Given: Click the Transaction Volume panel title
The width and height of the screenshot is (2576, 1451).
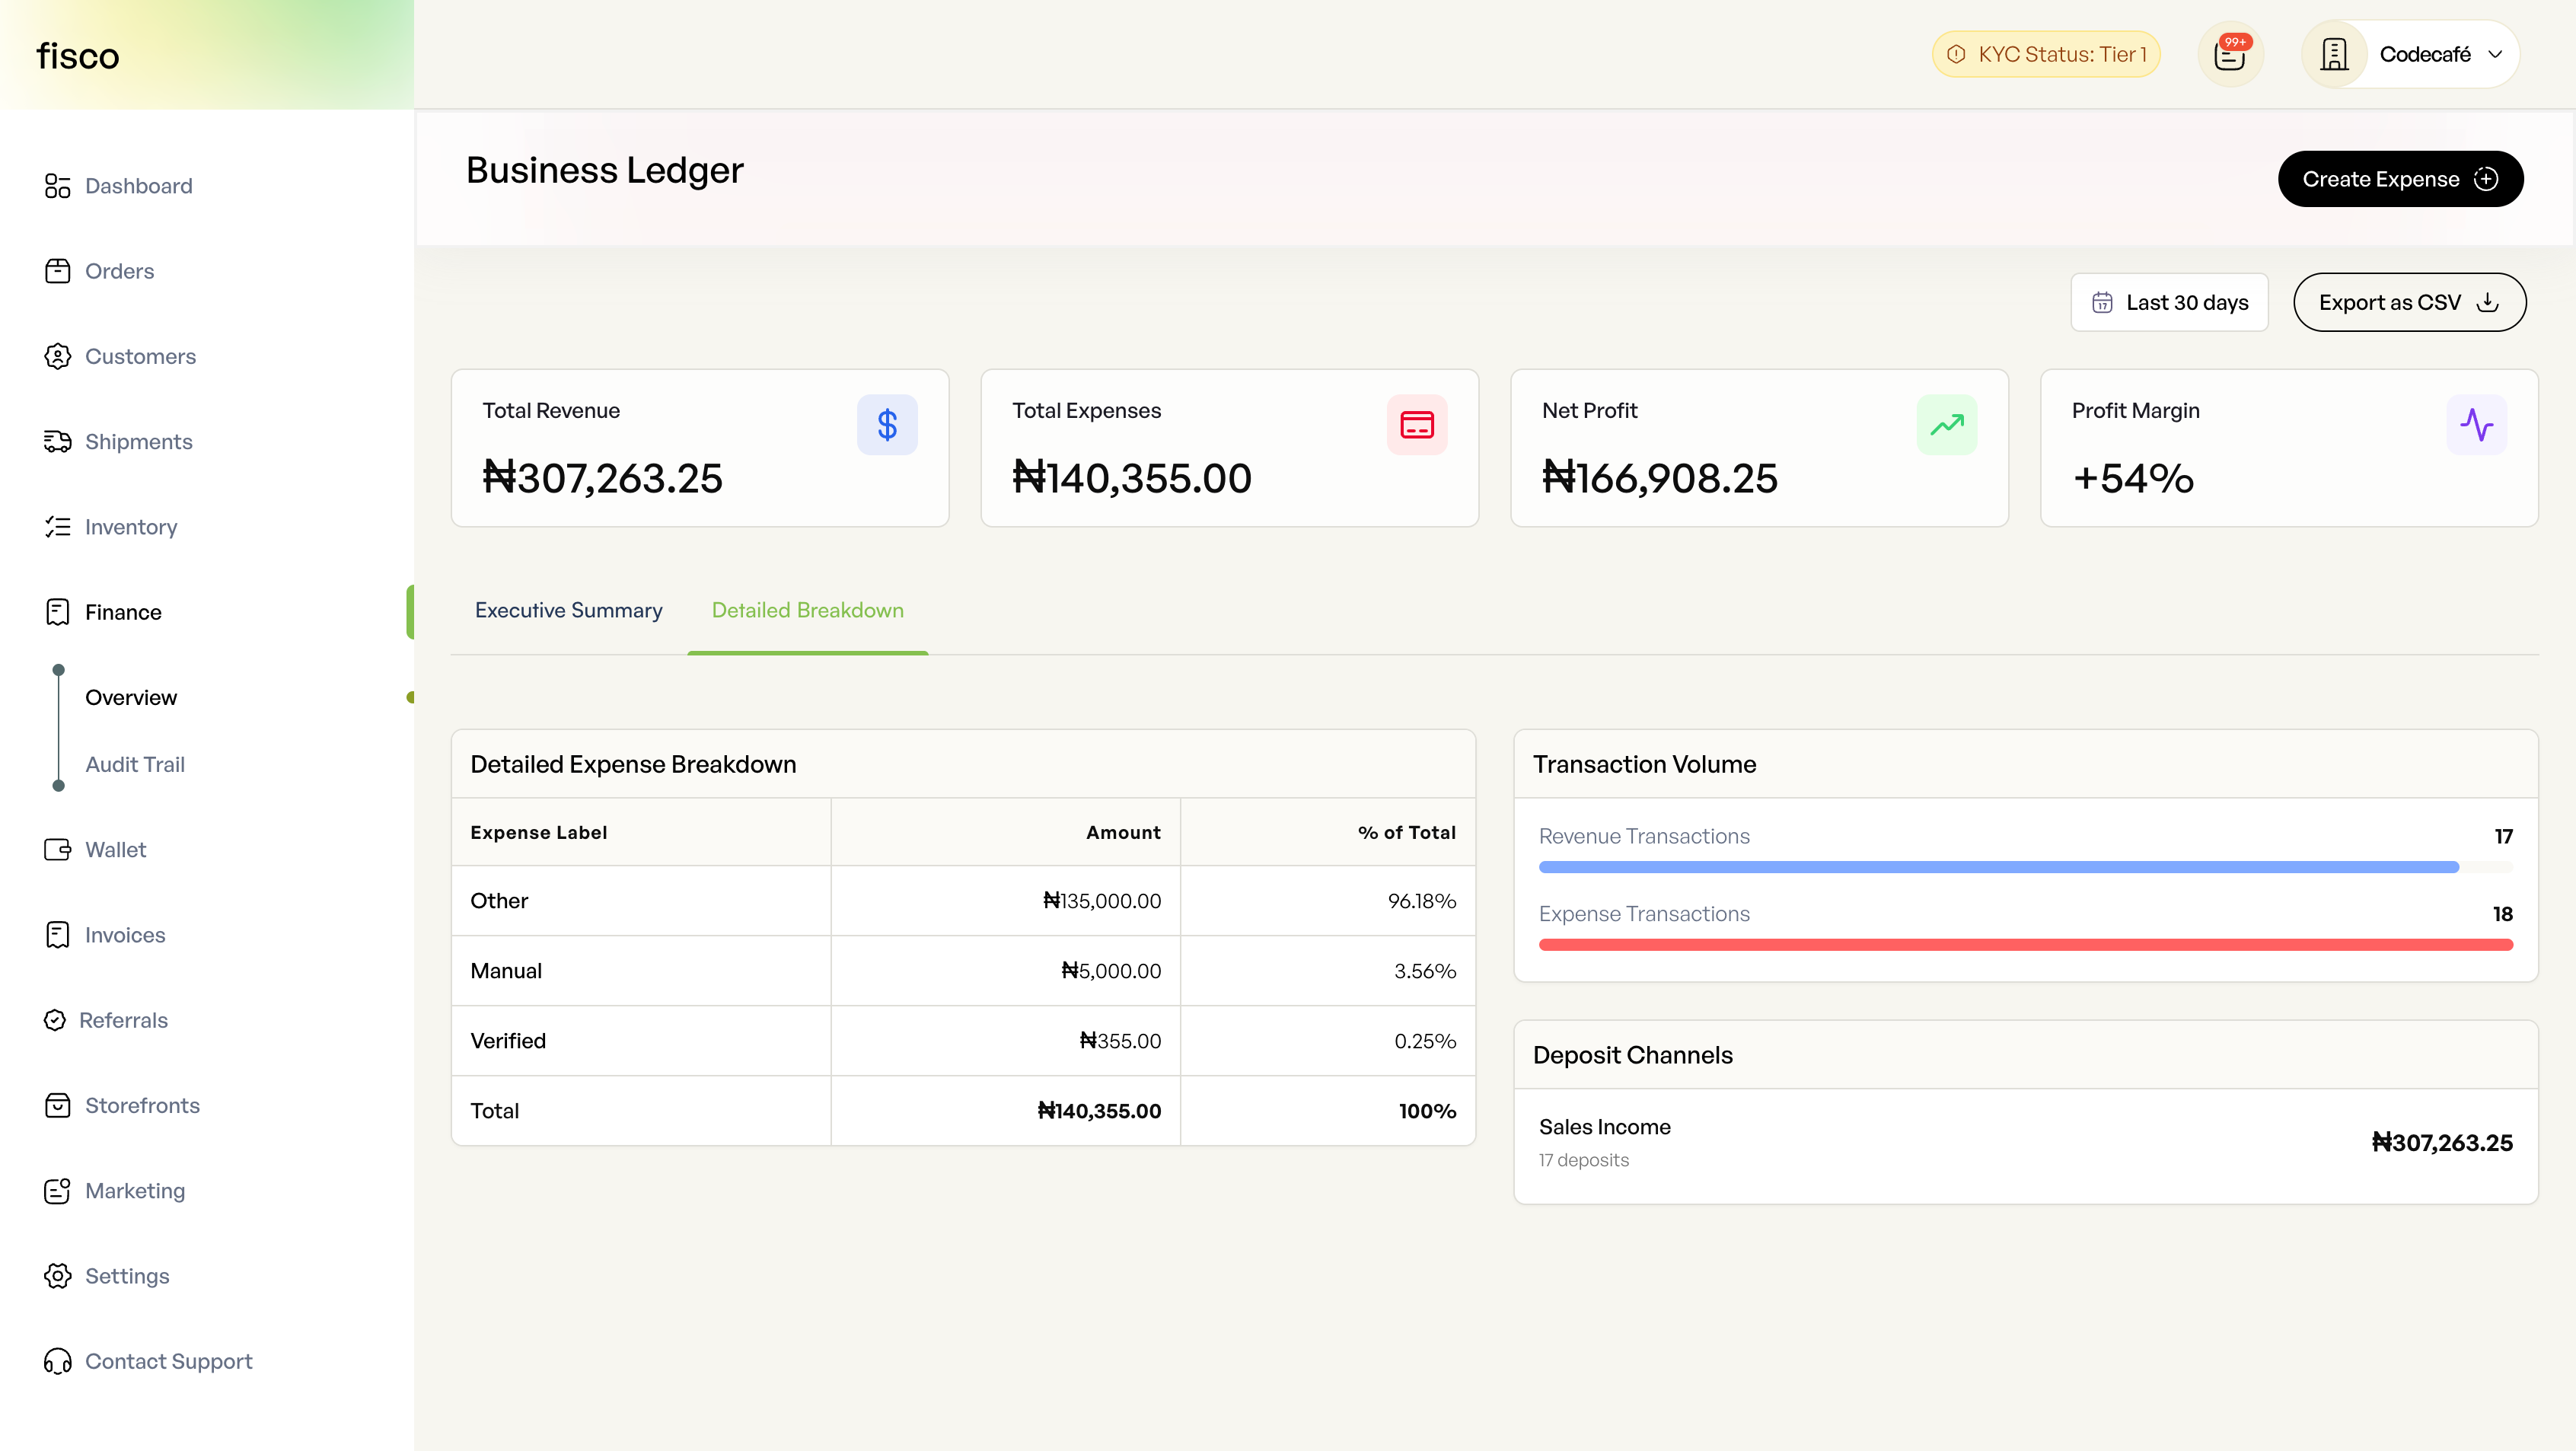Looking at the screenshot, I should point(1644,764).
